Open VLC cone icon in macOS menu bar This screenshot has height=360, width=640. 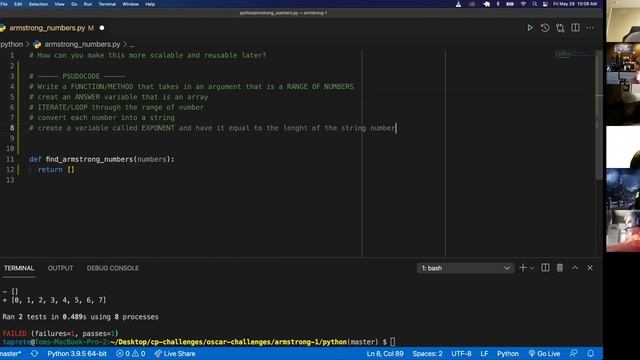click(458, 4)
